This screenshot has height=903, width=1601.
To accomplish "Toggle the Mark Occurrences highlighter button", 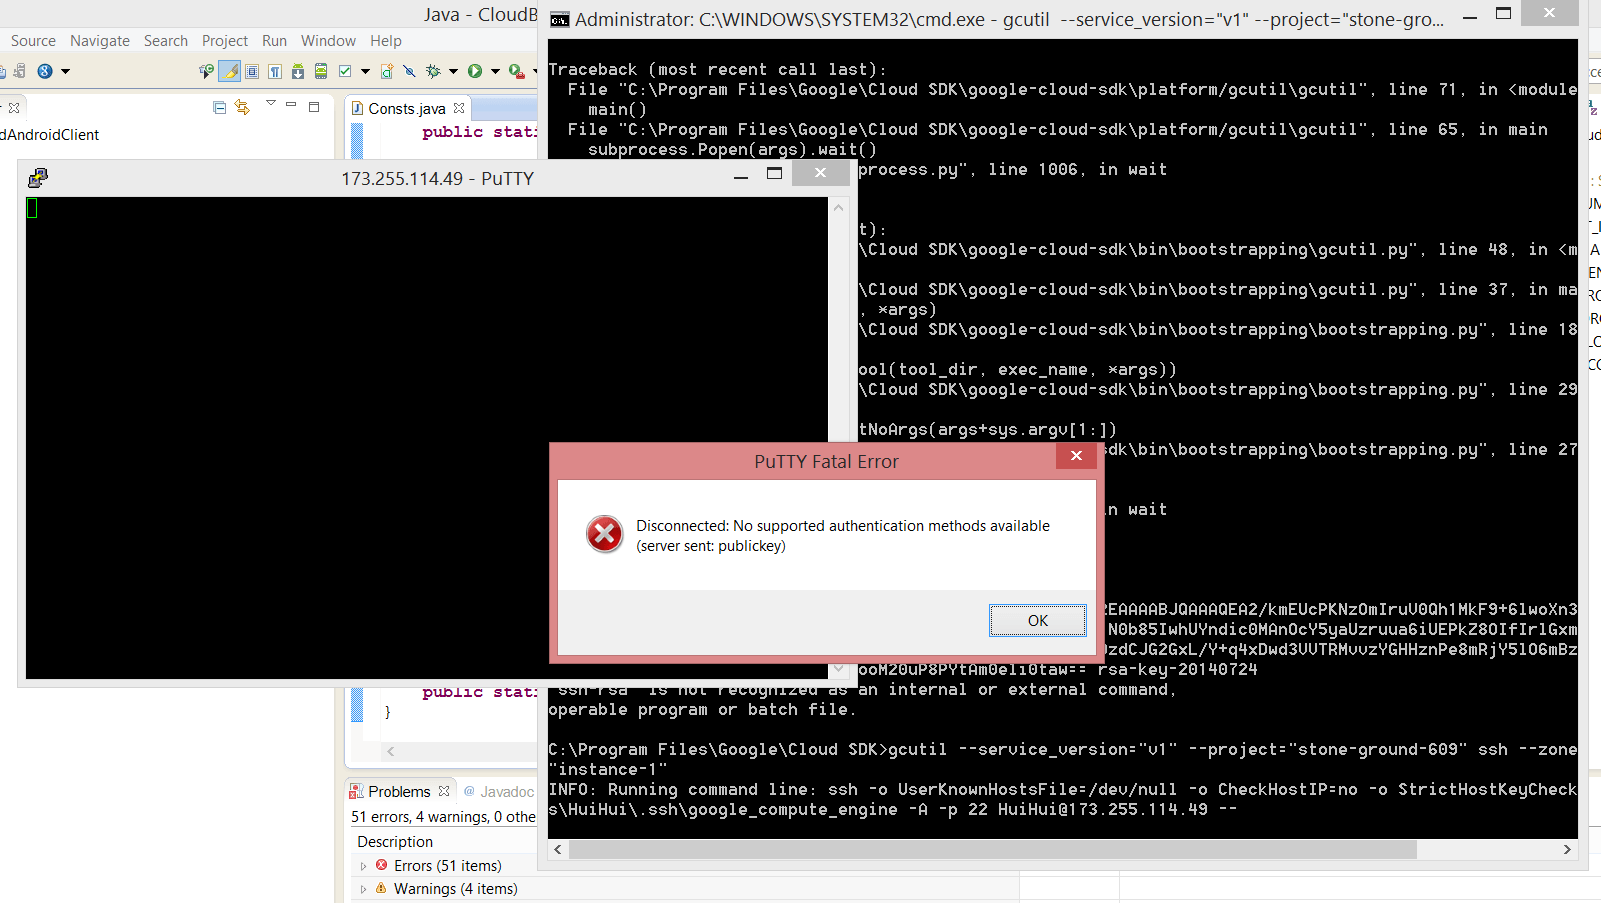I will [230, 71].
